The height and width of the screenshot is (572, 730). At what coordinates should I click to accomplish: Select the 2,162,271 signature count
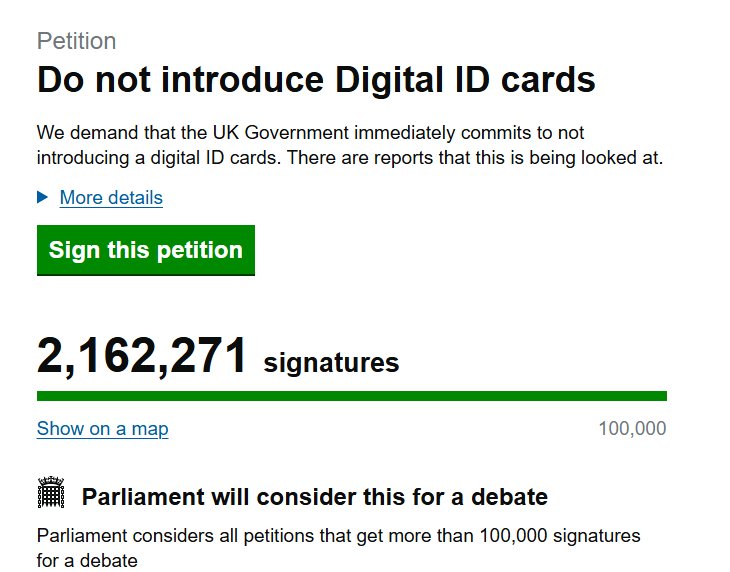pos(142,356)
